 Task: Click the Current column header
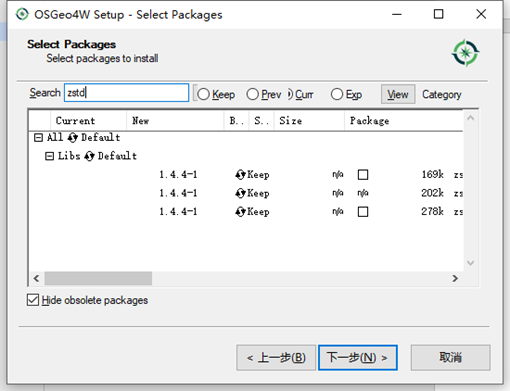[88, 120]
